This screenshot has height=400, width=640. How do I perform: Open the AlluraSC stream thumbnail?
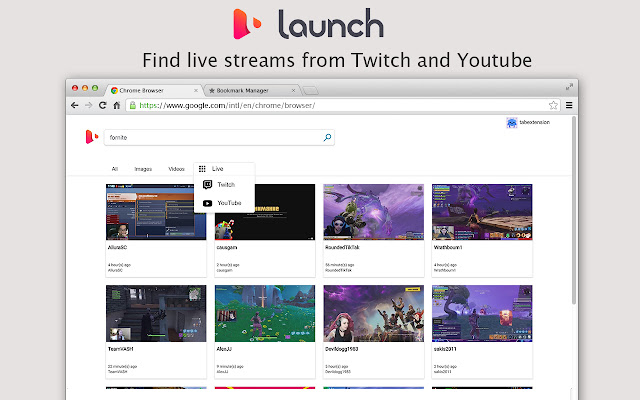click(156, 212)
